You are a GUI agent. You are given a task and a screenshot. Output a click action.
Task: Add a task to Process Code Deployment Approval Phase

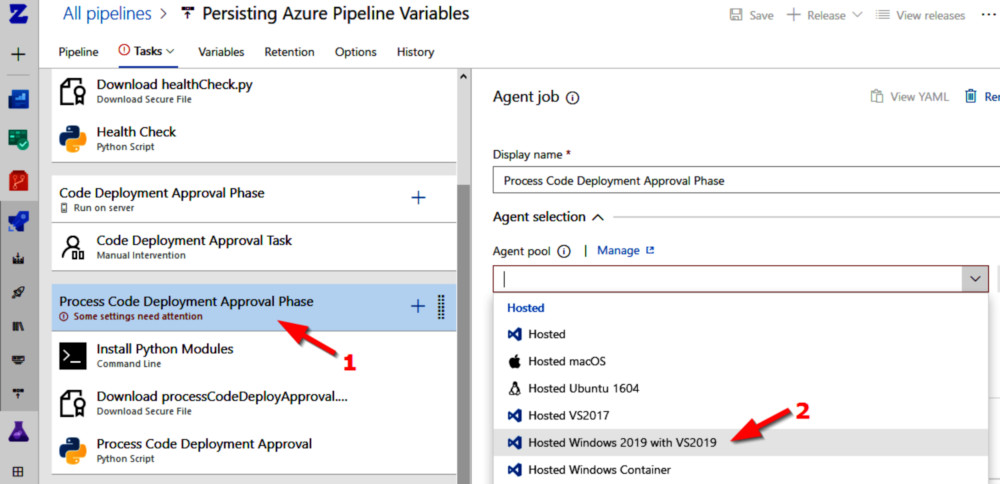tap(418, 307)
